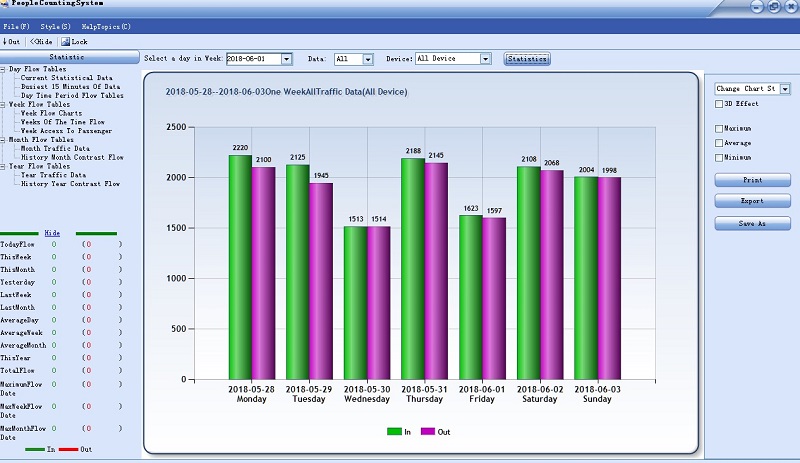The height and width of the screenshot is (463, 800).
Task: Open Year Traffic Data
Action: (53, 175)
